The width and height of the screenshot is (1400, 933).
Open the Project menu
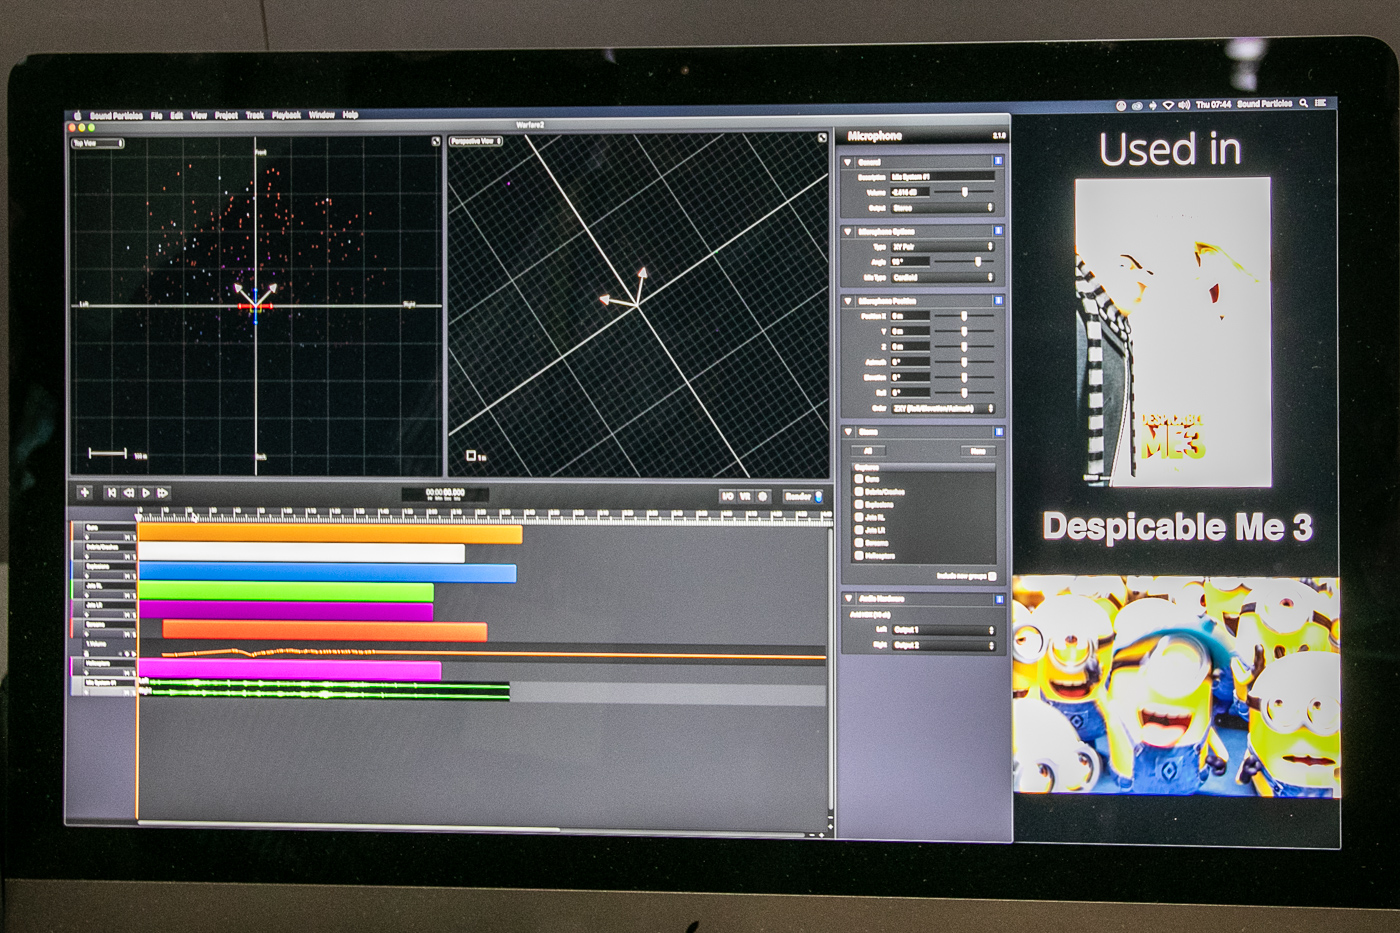click(226, 115)
